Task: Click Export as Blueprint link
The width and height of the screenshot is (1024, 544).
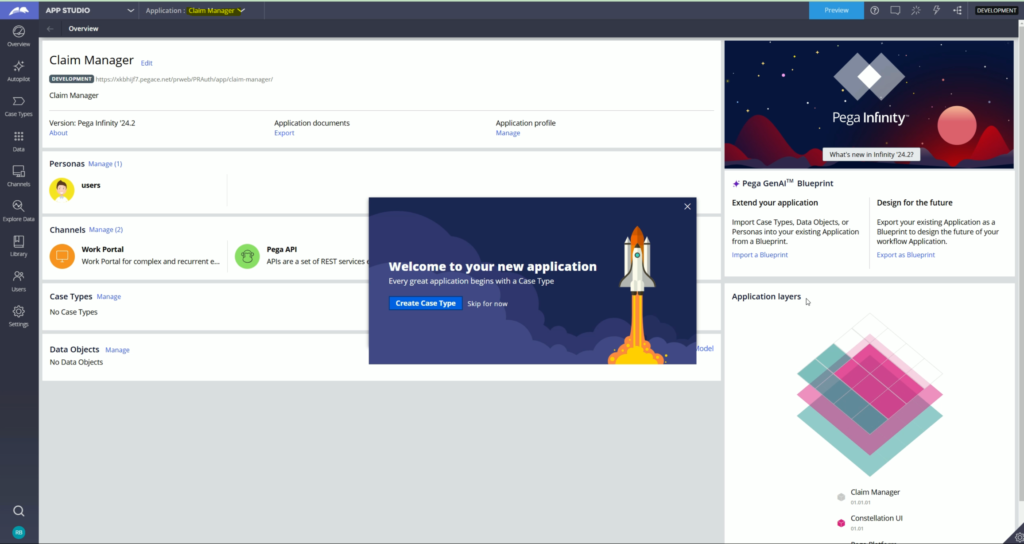Action: click(906, 255)
